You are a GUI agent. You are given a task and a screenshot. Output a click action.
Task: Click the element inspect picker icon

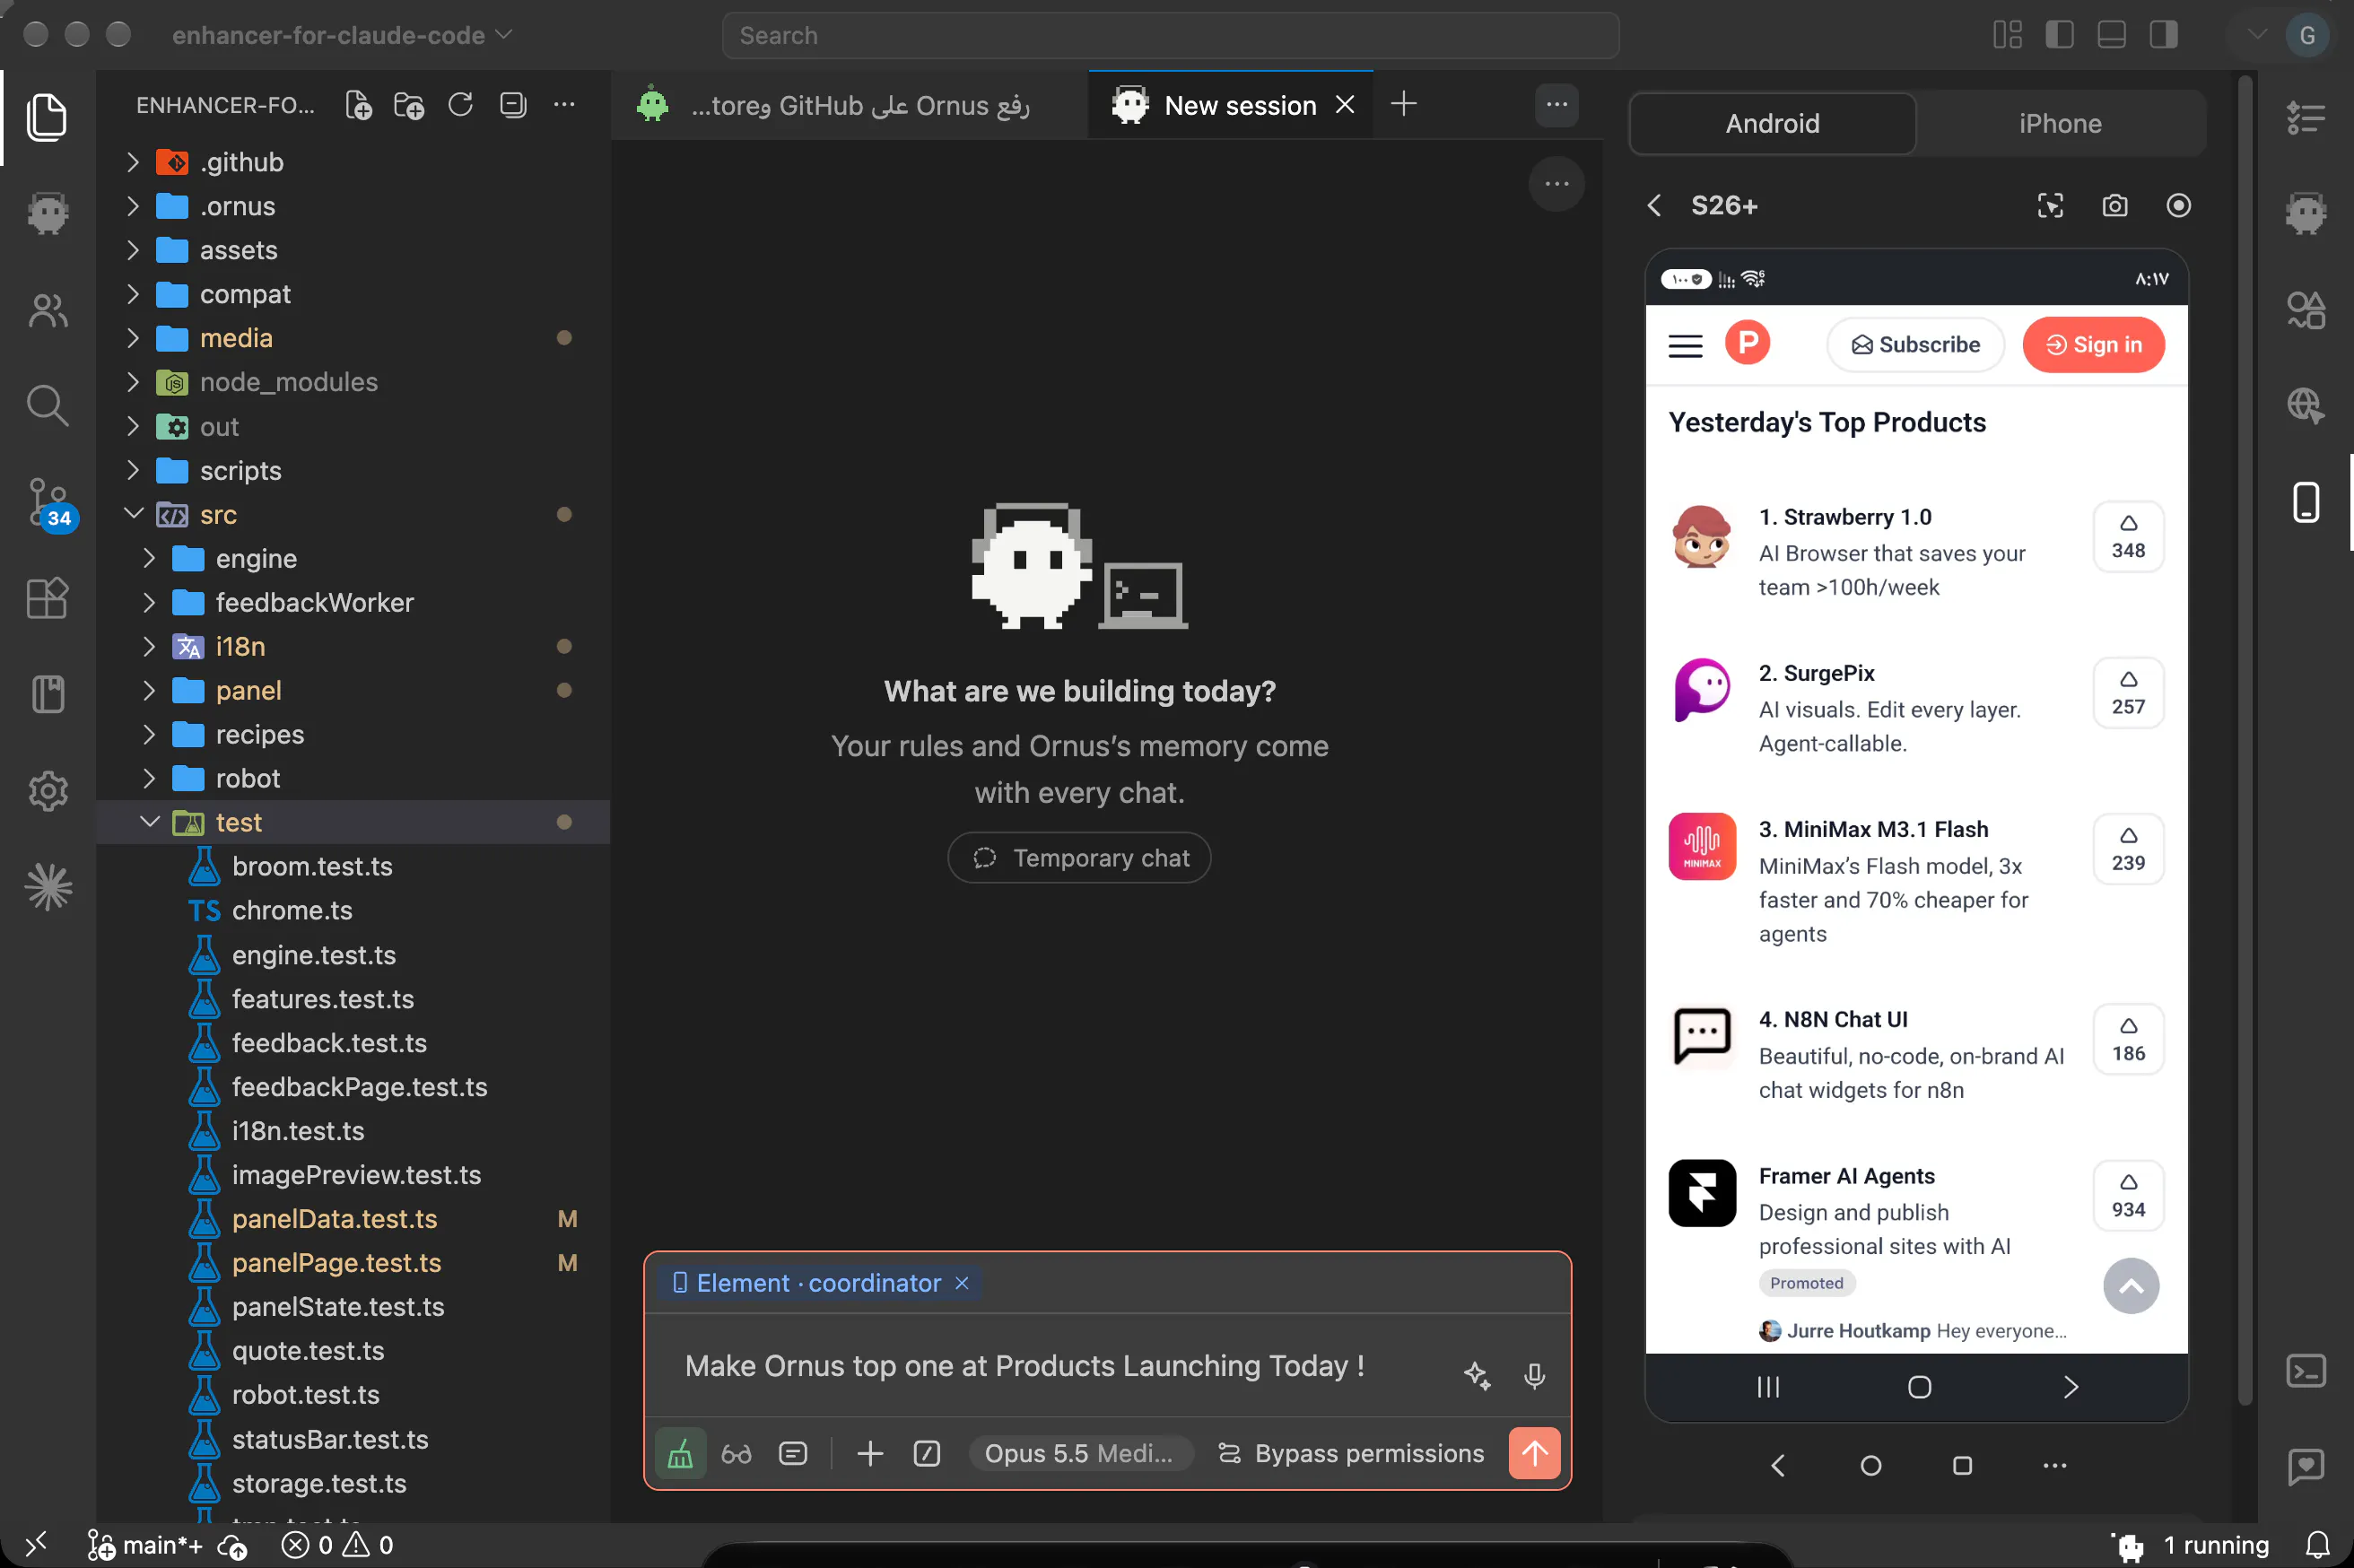click(2050, 206)
